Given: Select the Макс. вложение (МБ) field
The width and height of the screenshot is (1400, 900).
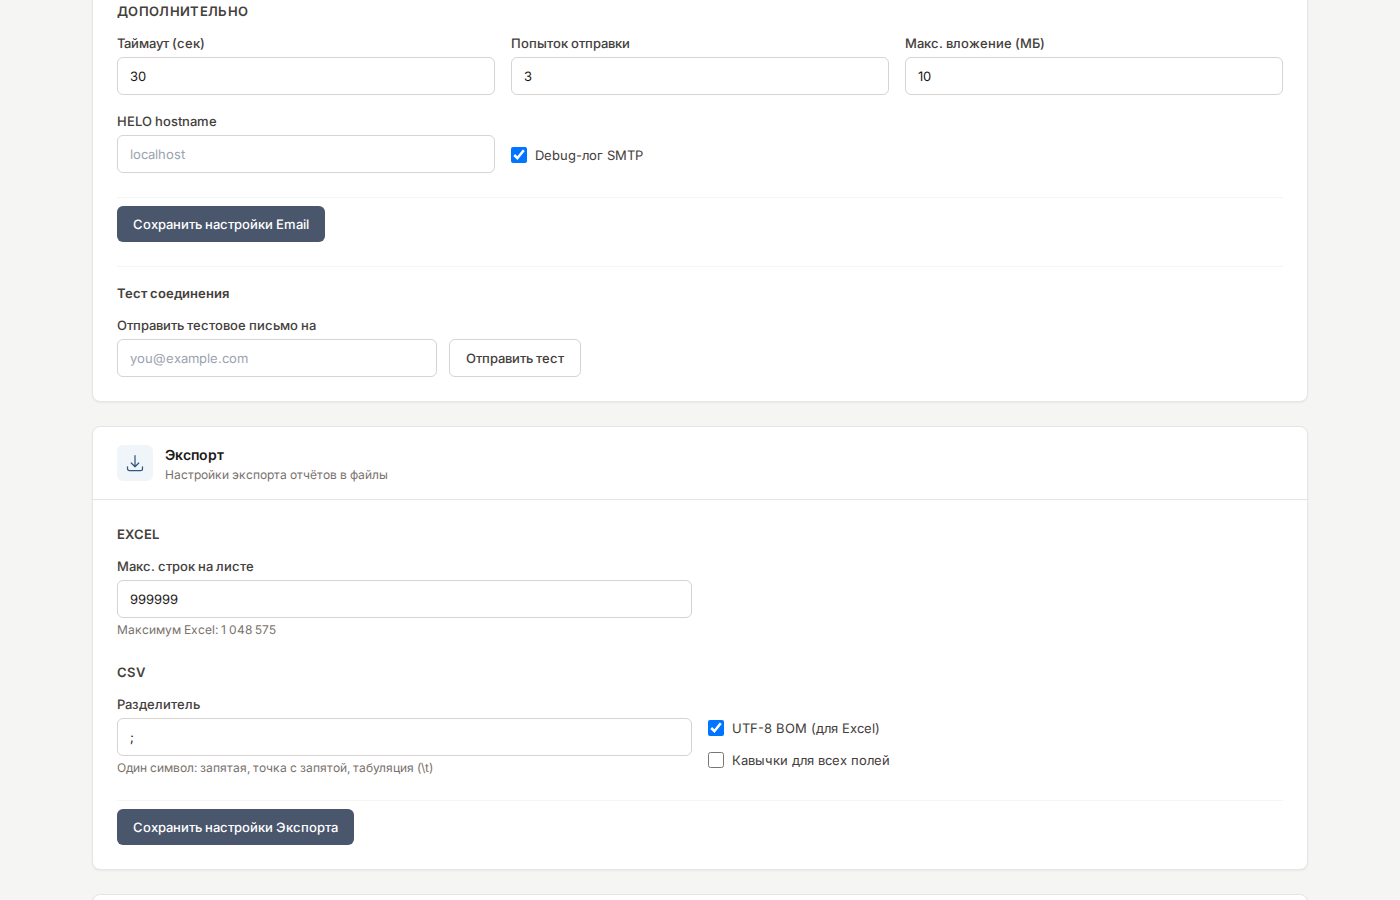Looking at the screenshot, I should pyautogui.click(x=1093, y=76).
